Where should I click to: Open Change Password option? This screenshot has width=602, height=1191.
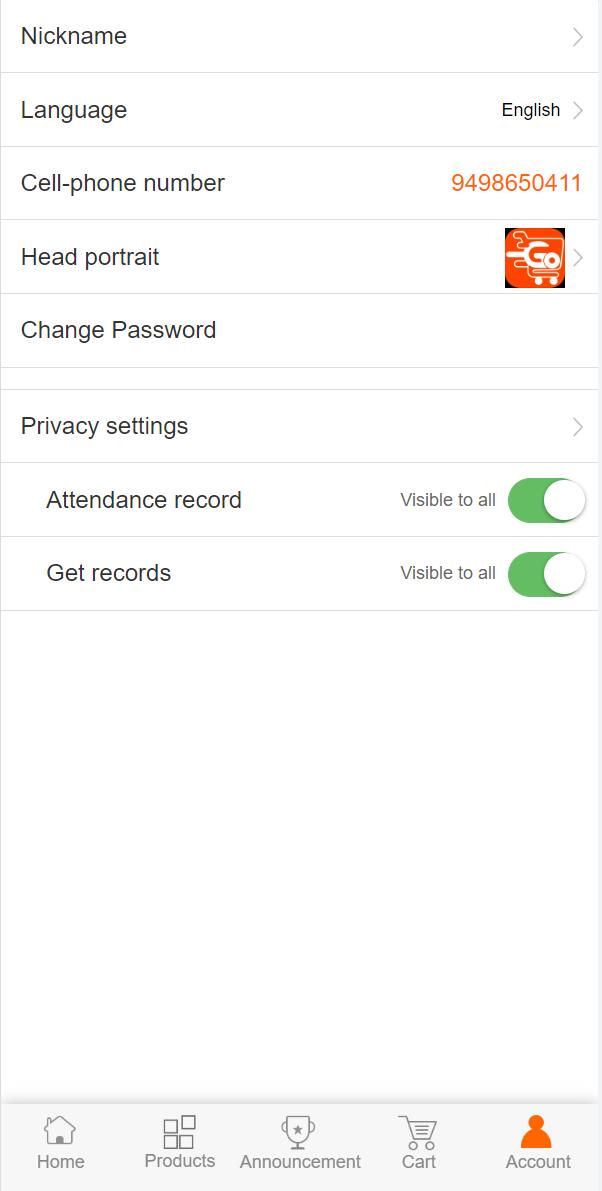point(118,330)
